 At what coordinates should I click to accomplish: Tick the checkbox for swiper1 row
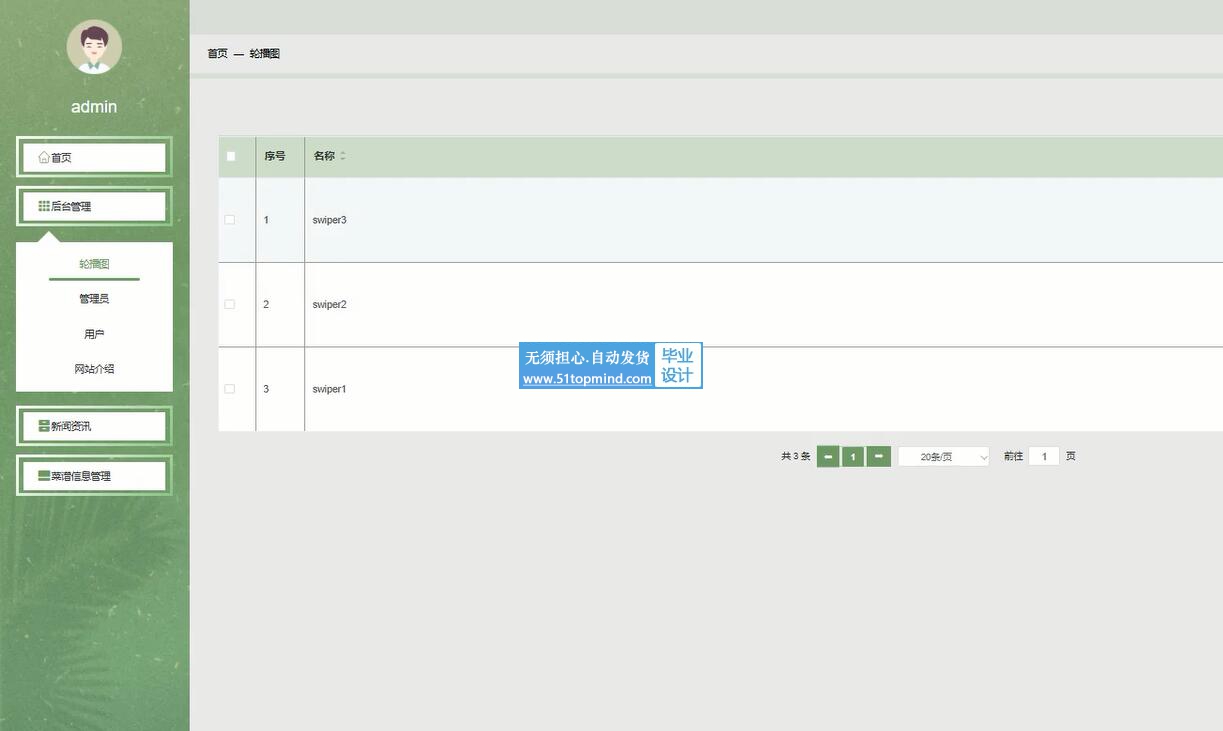230,389
